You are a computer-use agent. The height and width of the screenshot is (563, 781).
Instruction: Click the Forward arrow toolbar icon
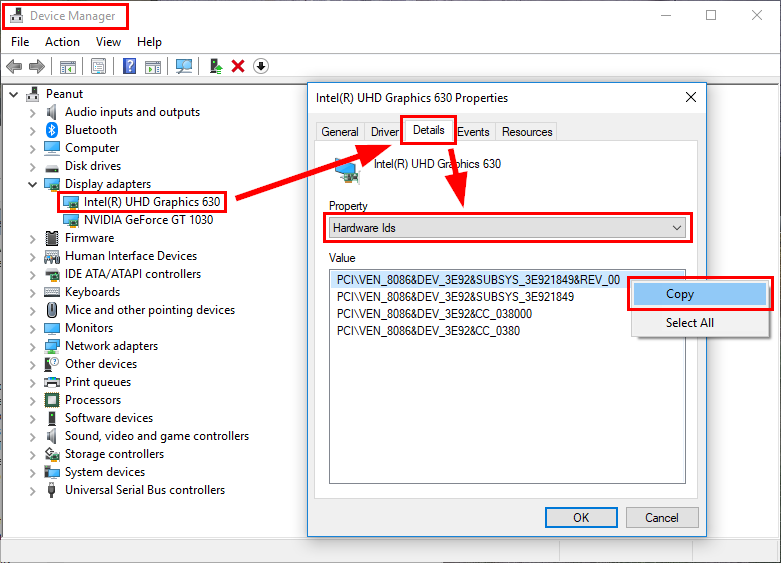(x=37, y=66)
